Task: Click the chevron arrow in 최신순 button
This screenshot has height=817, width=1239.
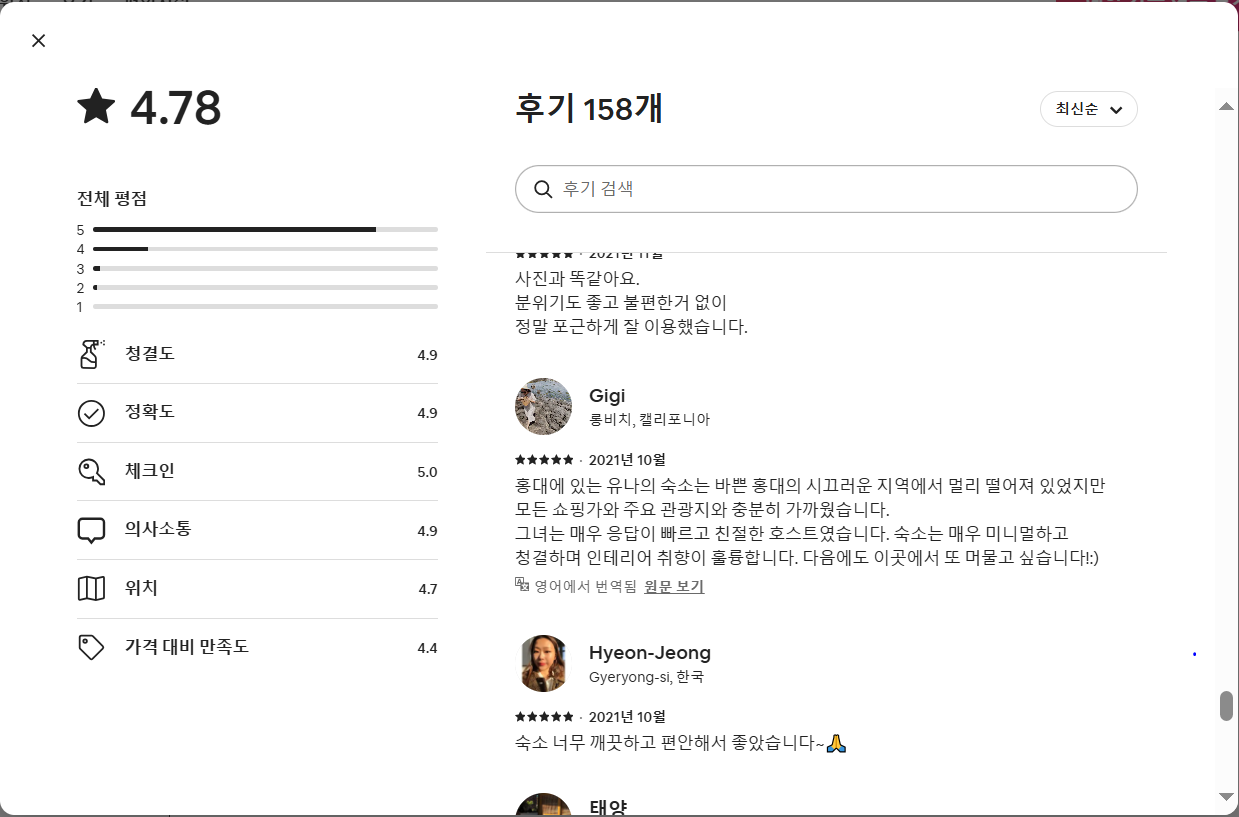Action: [1116, 110]
